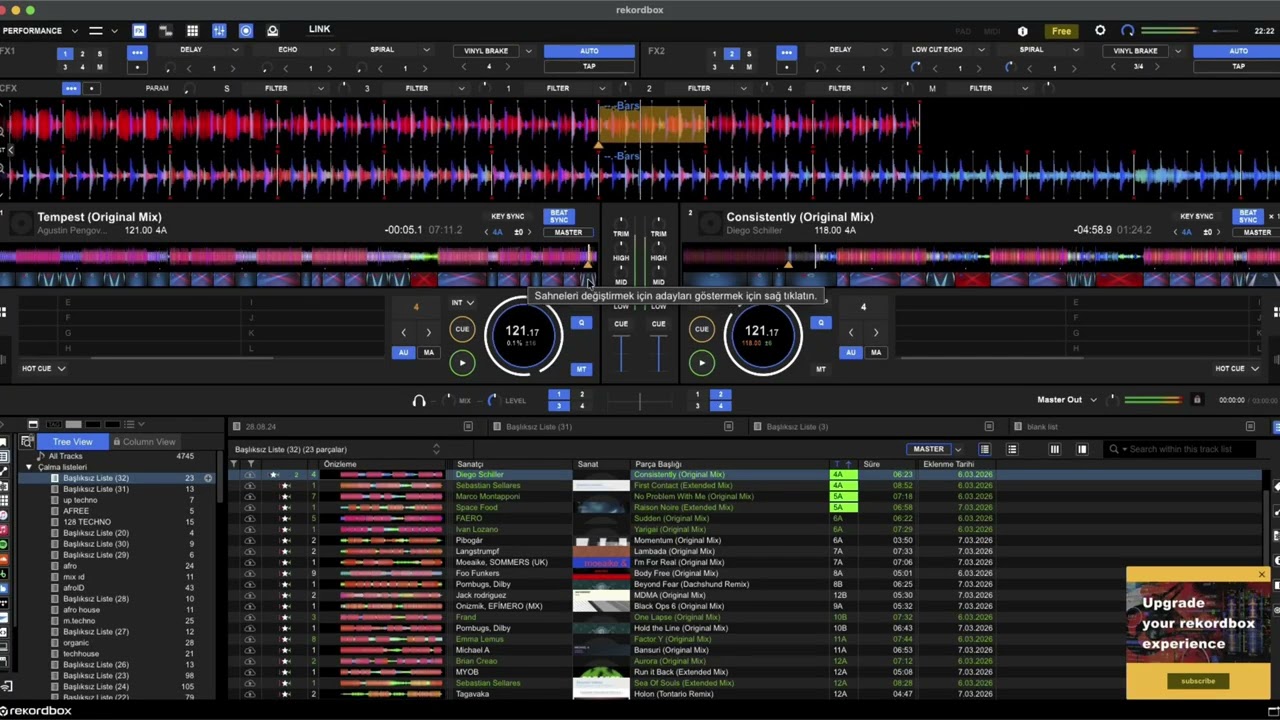Image resolution: width=1280 pixels, height=720 pixels.
Task: Open the INT dropdown on deck 1
Action: pyautogui.click(x=462, y=302)
